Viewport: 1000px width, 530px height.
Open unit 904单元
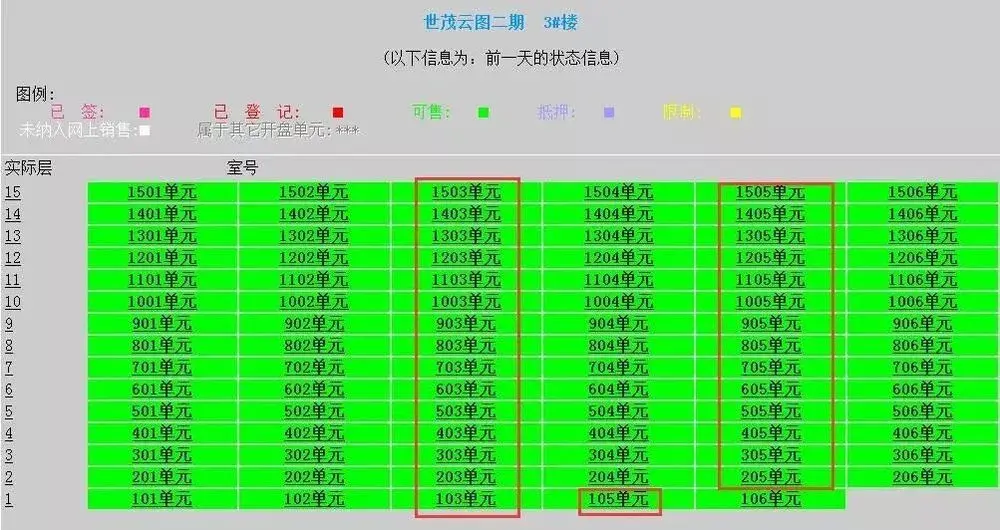619,324
